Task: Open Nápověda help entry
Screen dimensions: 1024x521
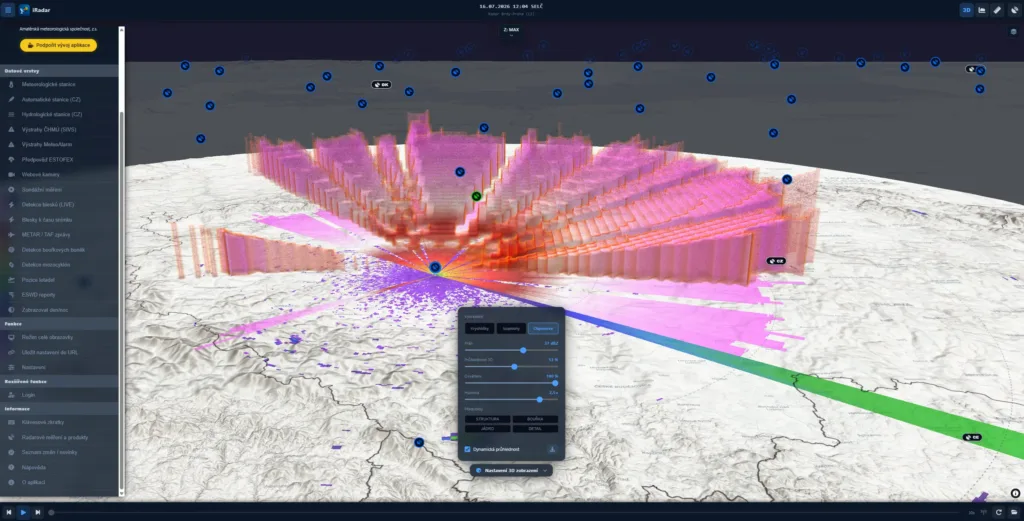Action: pyautogui.click(x=59, y=467)
